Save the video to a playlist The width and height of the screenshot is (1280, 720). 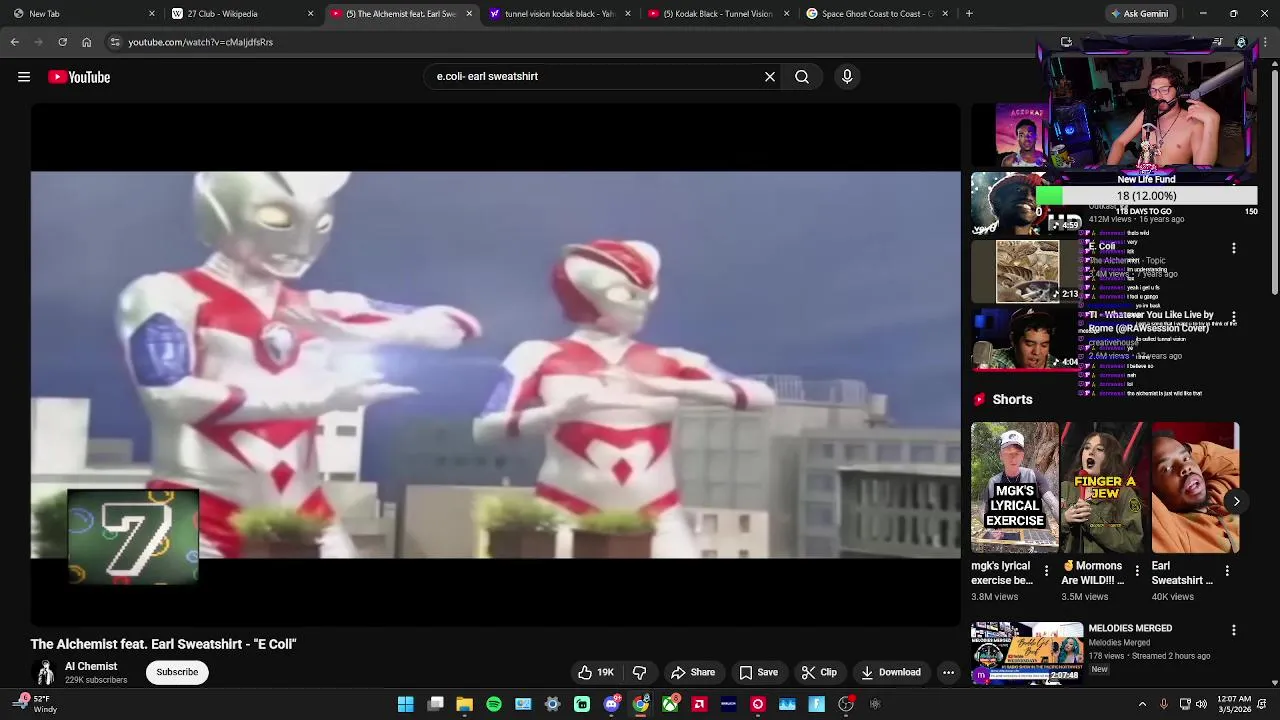[x=758, y=672]
